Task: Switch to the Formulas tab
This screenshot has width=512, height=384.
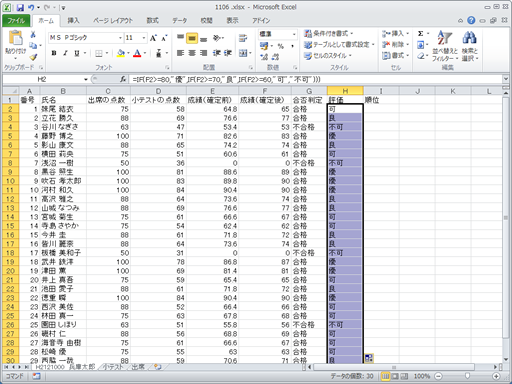Action: point(153,21)
